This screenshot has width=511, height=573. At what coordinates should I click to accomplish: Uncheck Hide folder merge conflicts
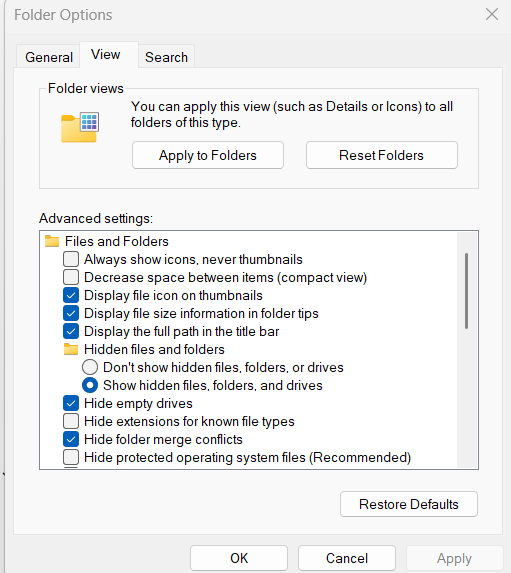(x=71, y=439)
